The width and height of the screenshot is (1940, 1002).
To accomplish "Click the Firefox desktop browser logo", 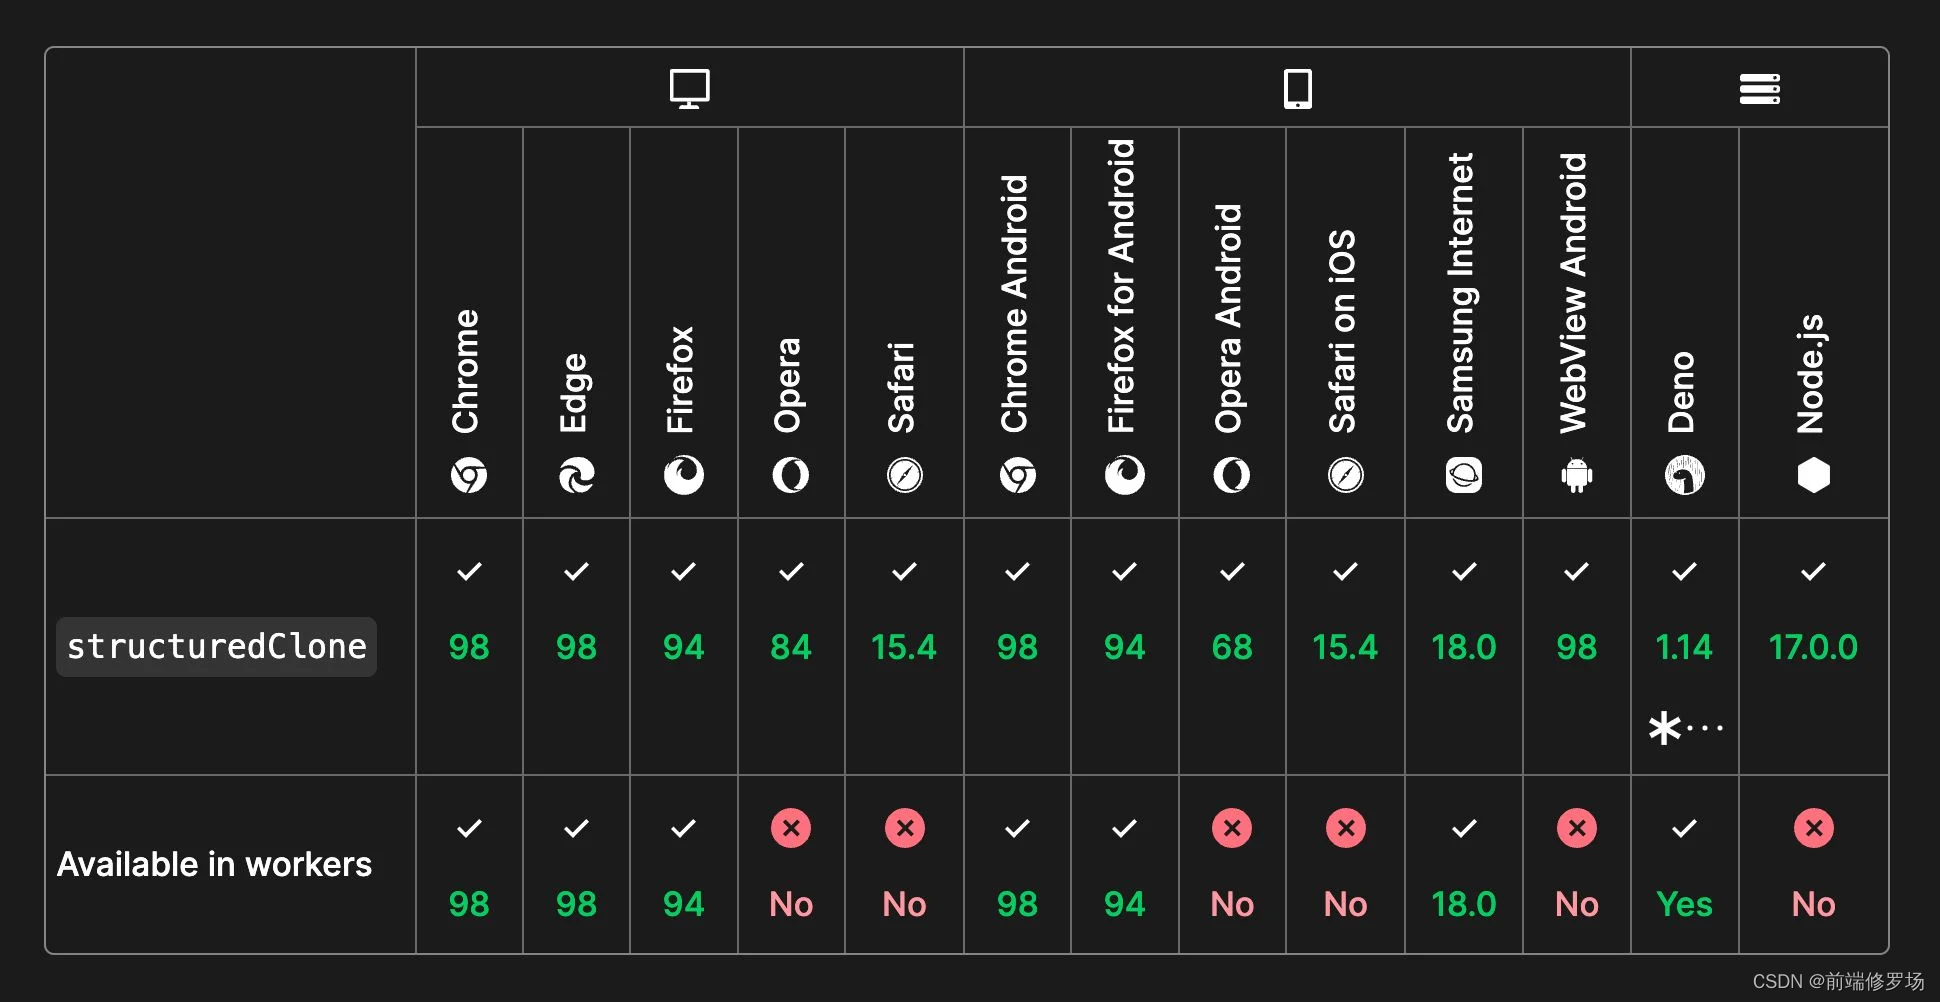I will click(684, 475).
